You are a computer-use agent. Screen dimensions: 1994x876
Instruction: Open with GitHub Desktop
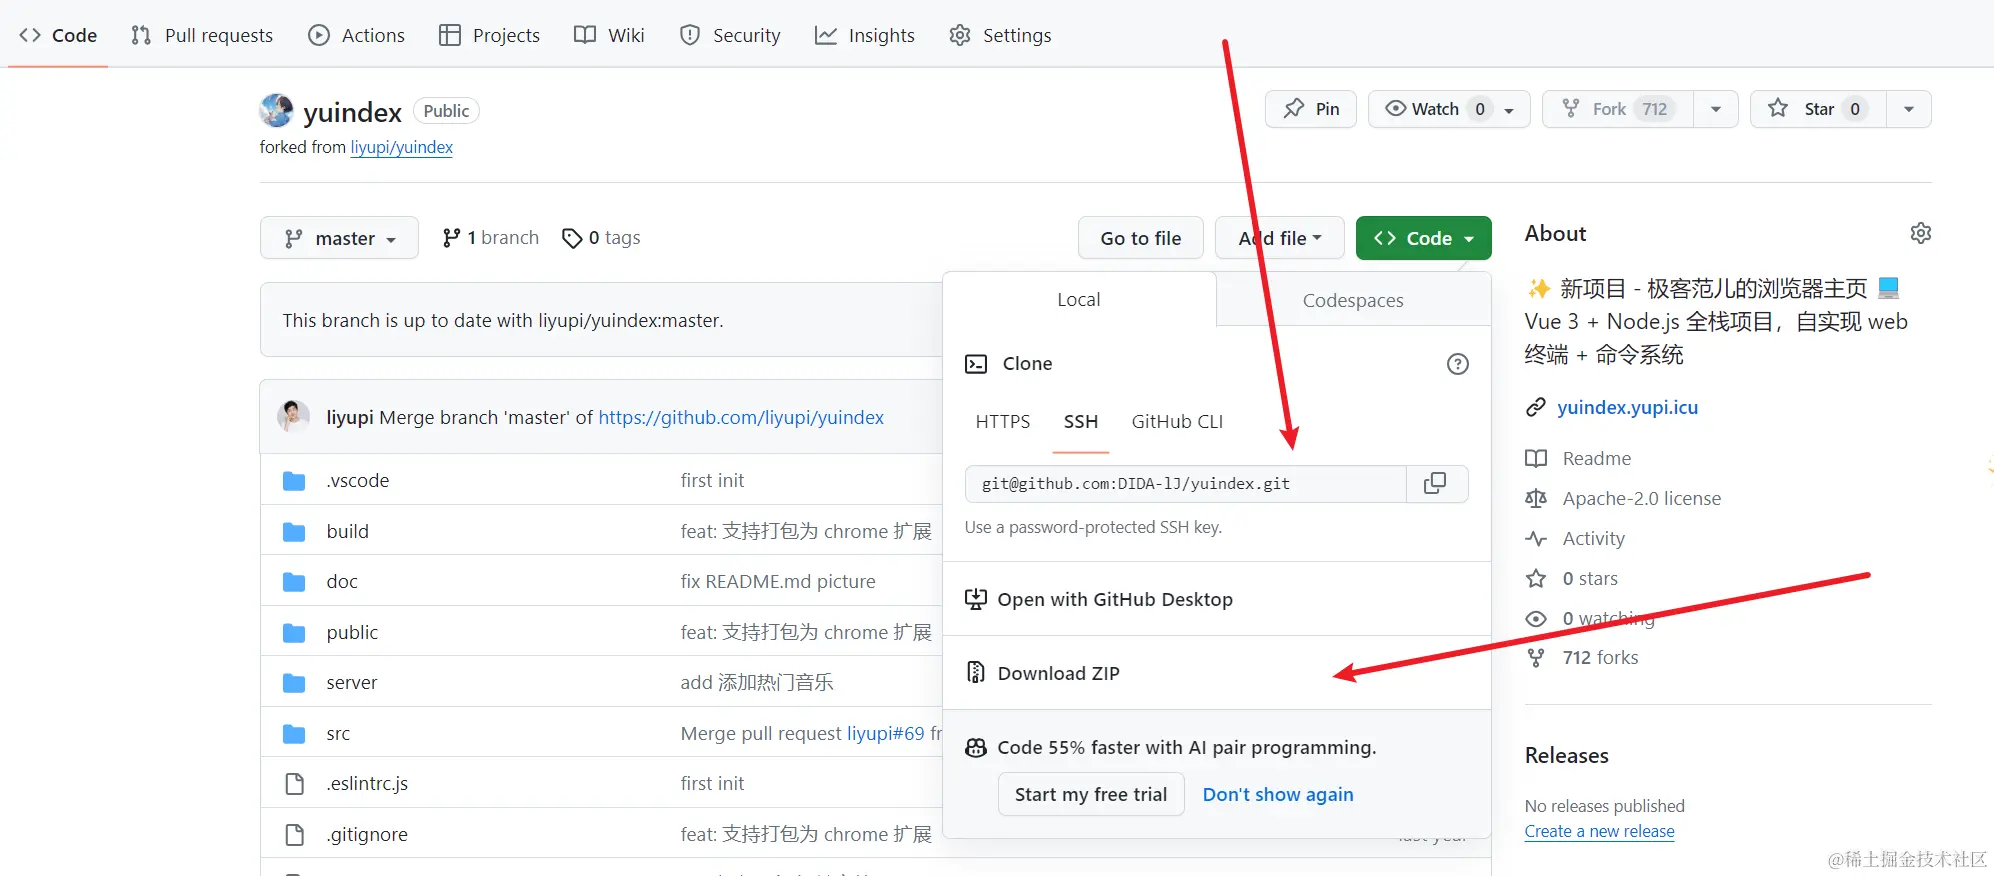pyautogui.click(x=1099, y=599)
